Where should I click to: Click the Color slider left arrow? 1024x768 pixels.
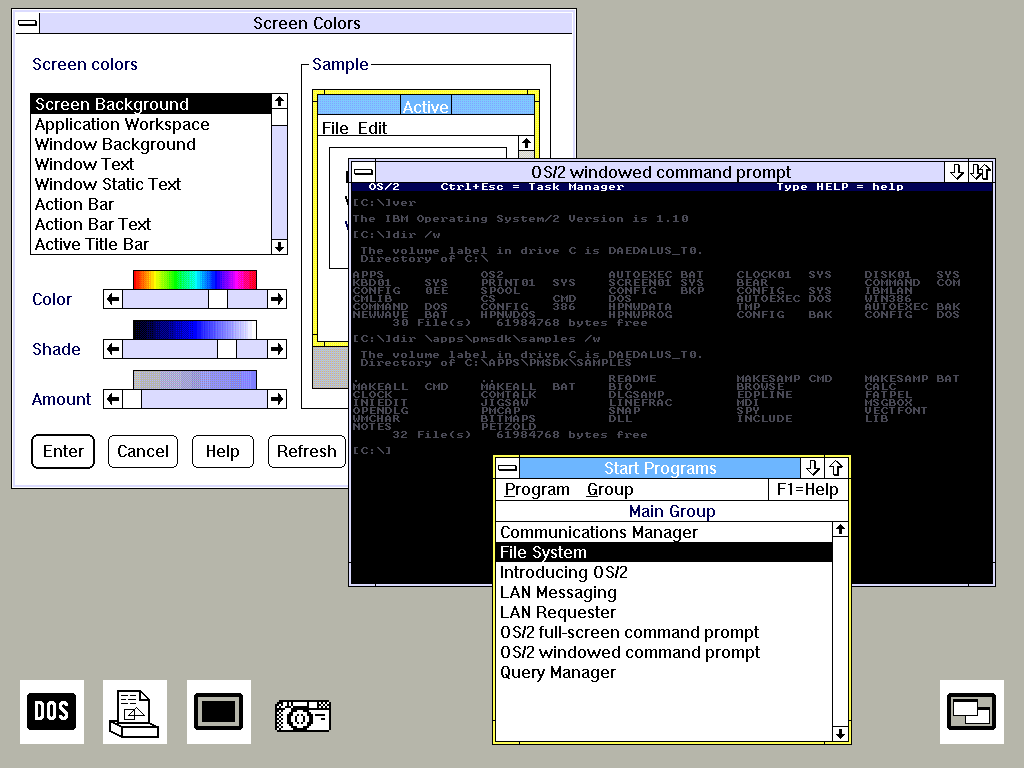tap(113, 299)
